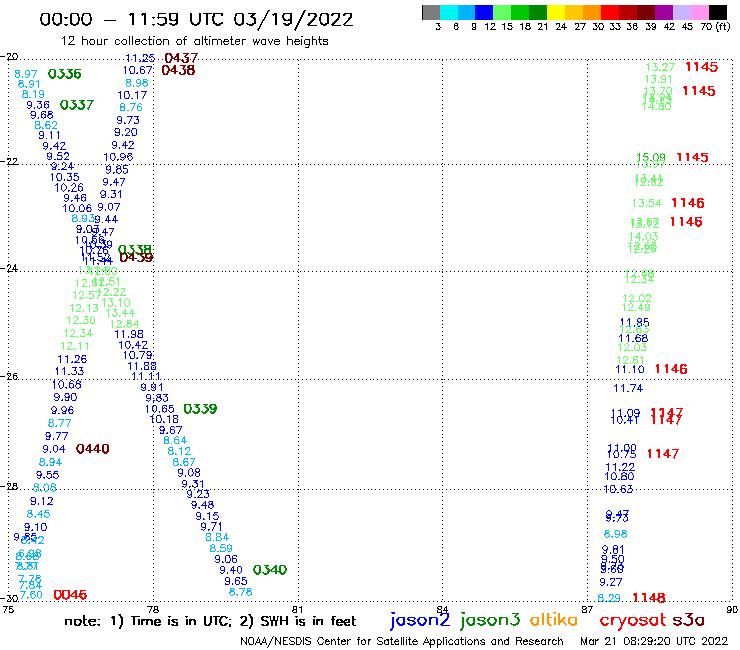The height and width of the screenshot is (650, 740).
Task: Click the green 0339 time label
Action: (200, 409)
